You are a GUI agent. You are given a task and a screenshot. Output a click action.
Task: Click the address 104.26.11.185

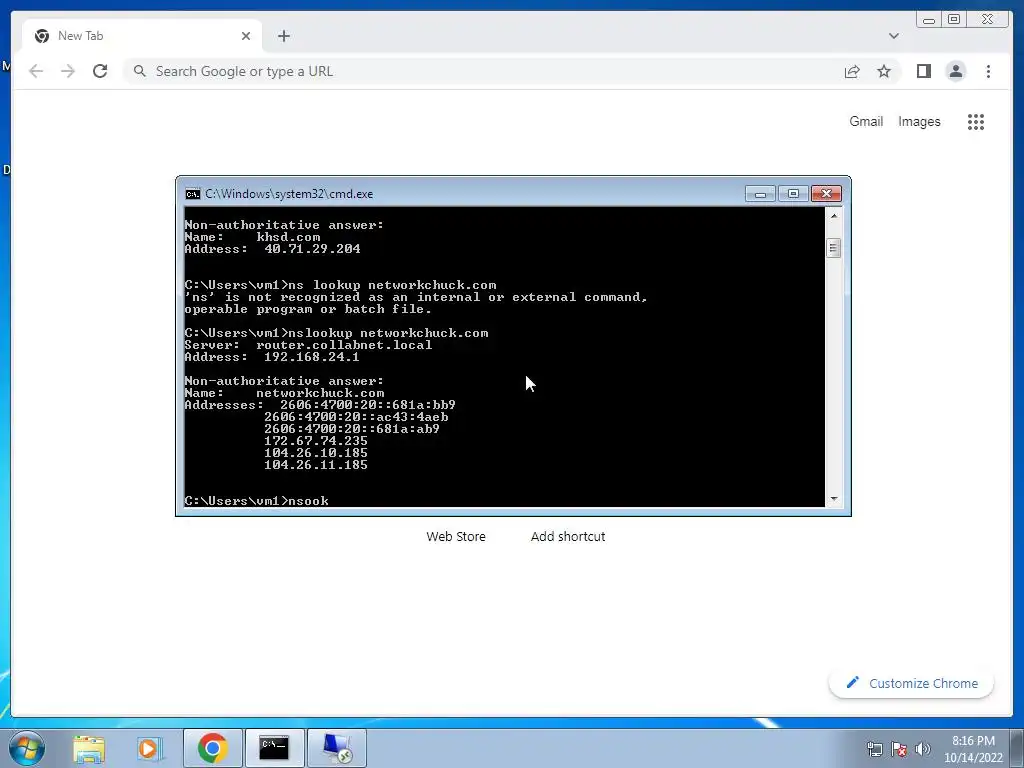point(315,465)
